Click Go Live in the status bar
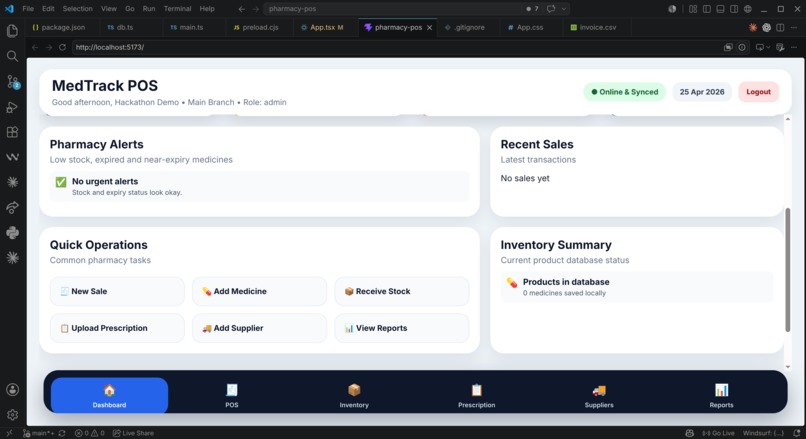The height and width of the screenshot is (439, 806). point(719,433)
